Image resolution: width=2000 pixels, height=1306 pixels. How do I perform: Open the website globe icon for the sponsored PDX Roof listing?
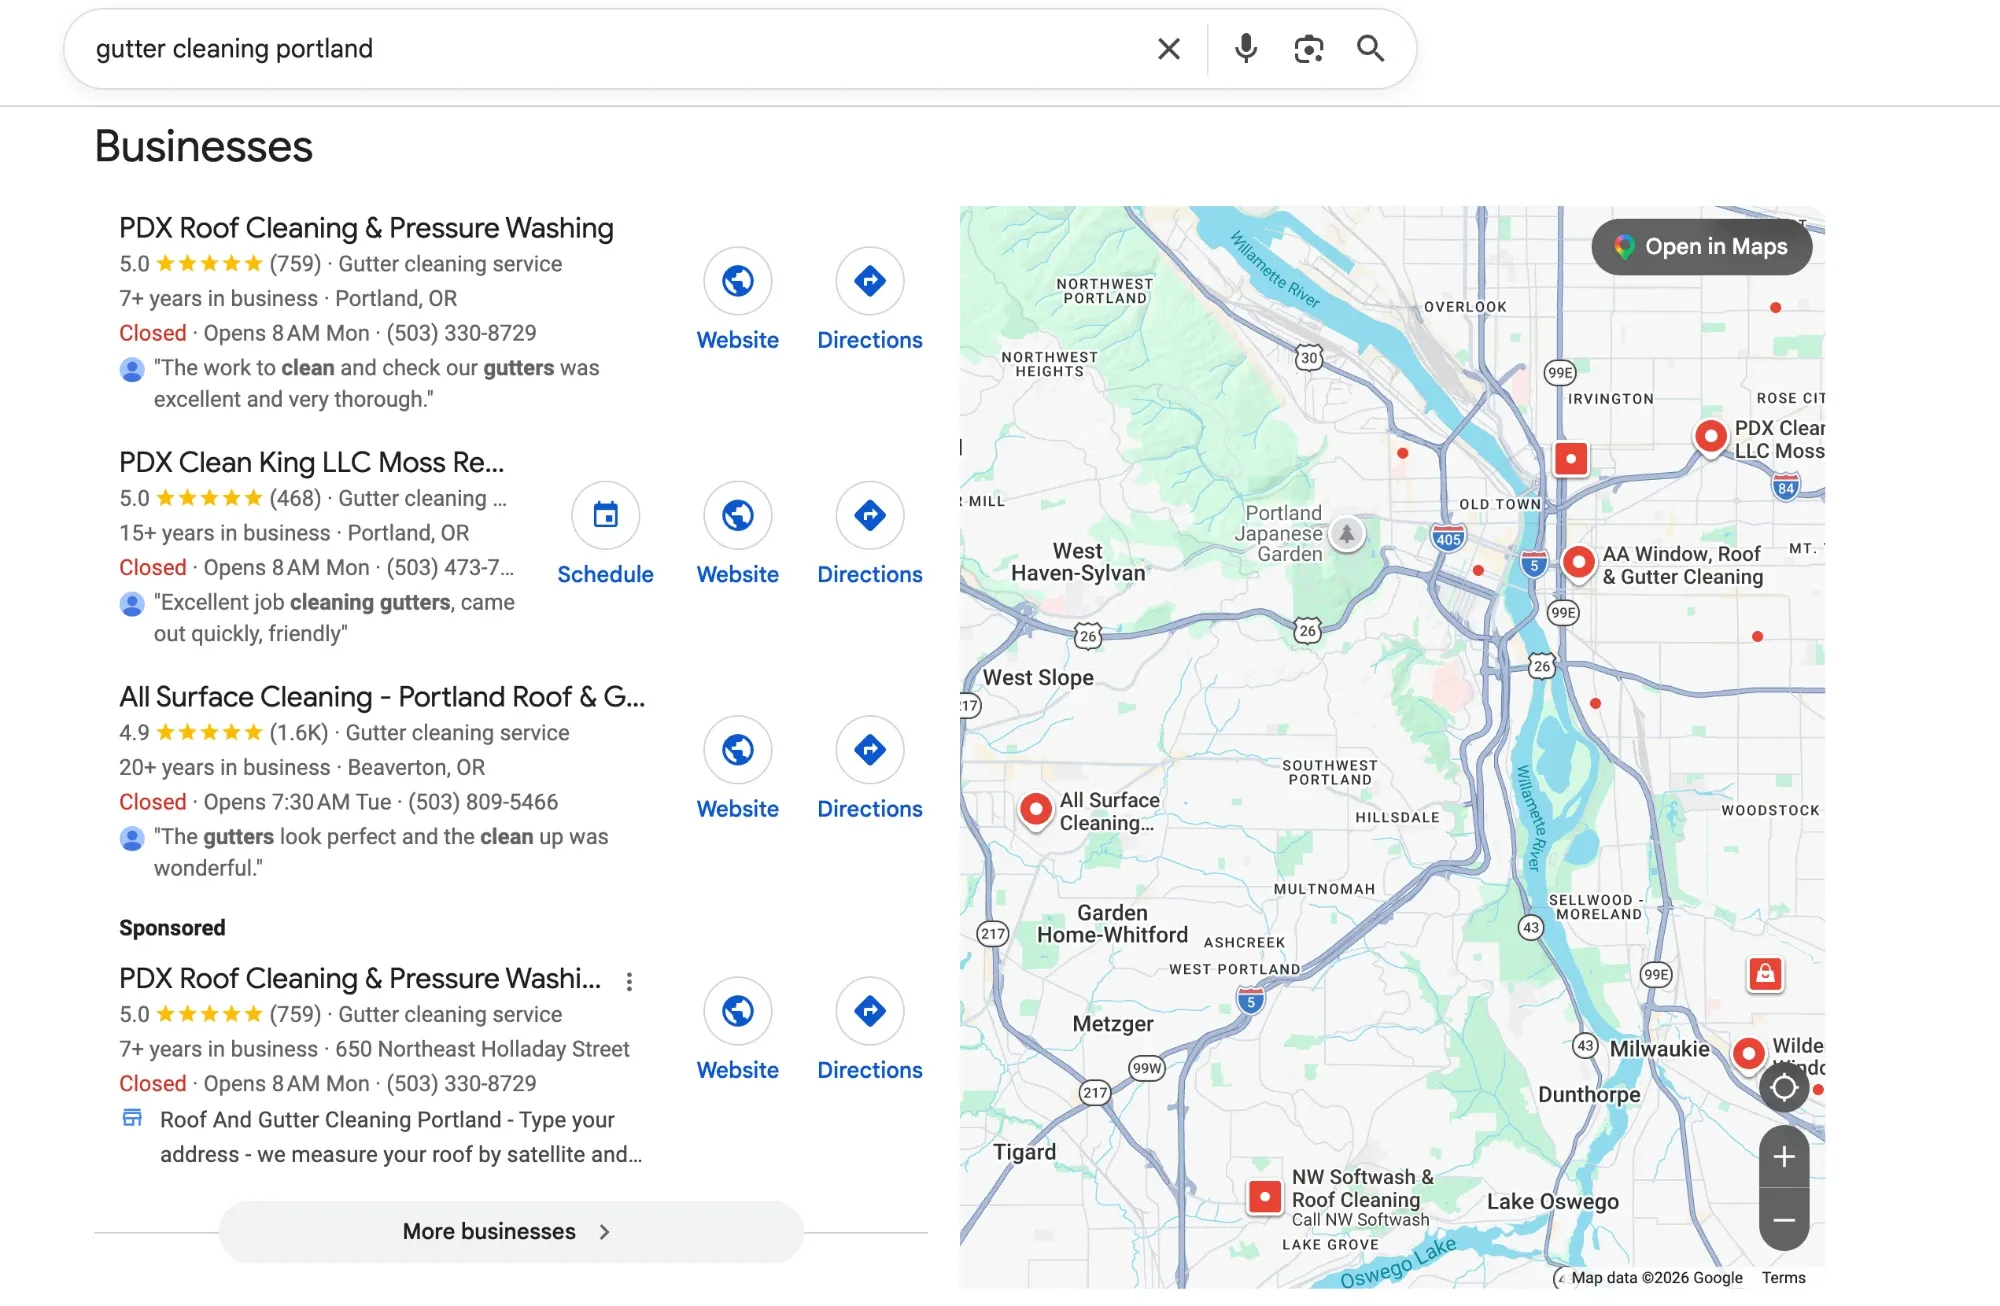point(738,1011)
